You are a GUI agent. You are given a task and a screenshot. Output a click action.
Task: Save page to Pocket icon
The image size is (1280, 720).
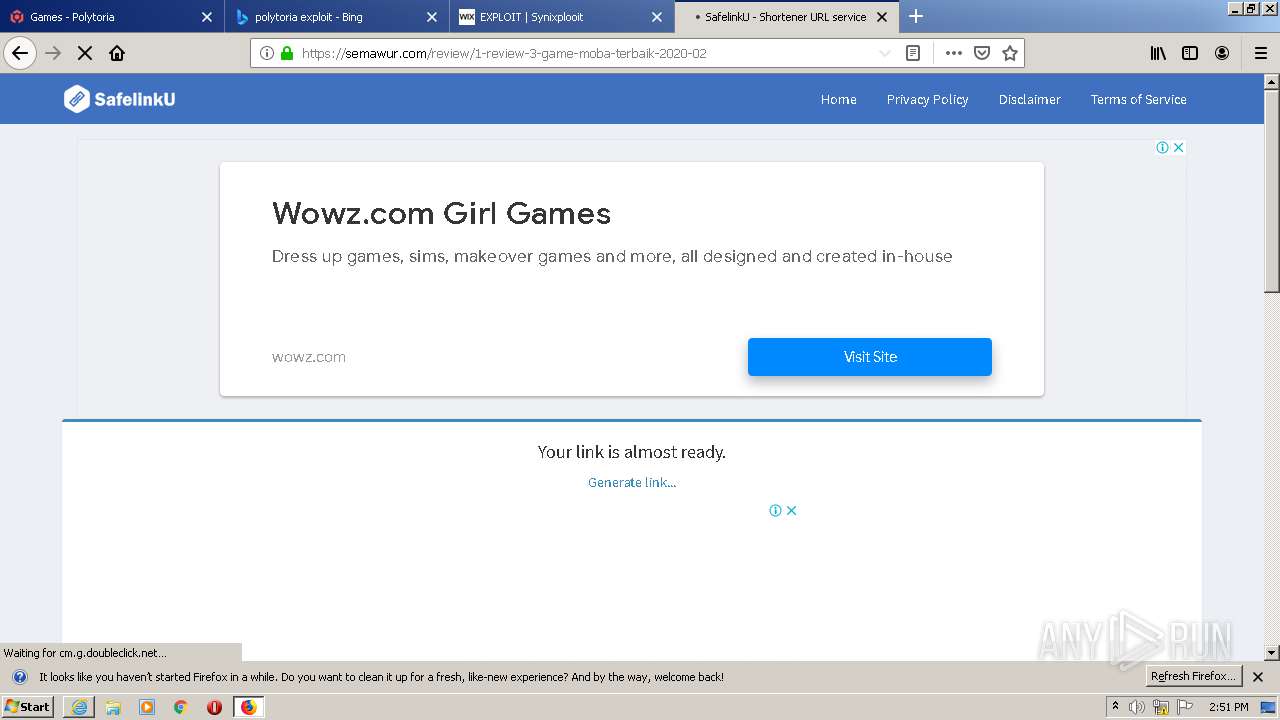click(x=982, y=53)
